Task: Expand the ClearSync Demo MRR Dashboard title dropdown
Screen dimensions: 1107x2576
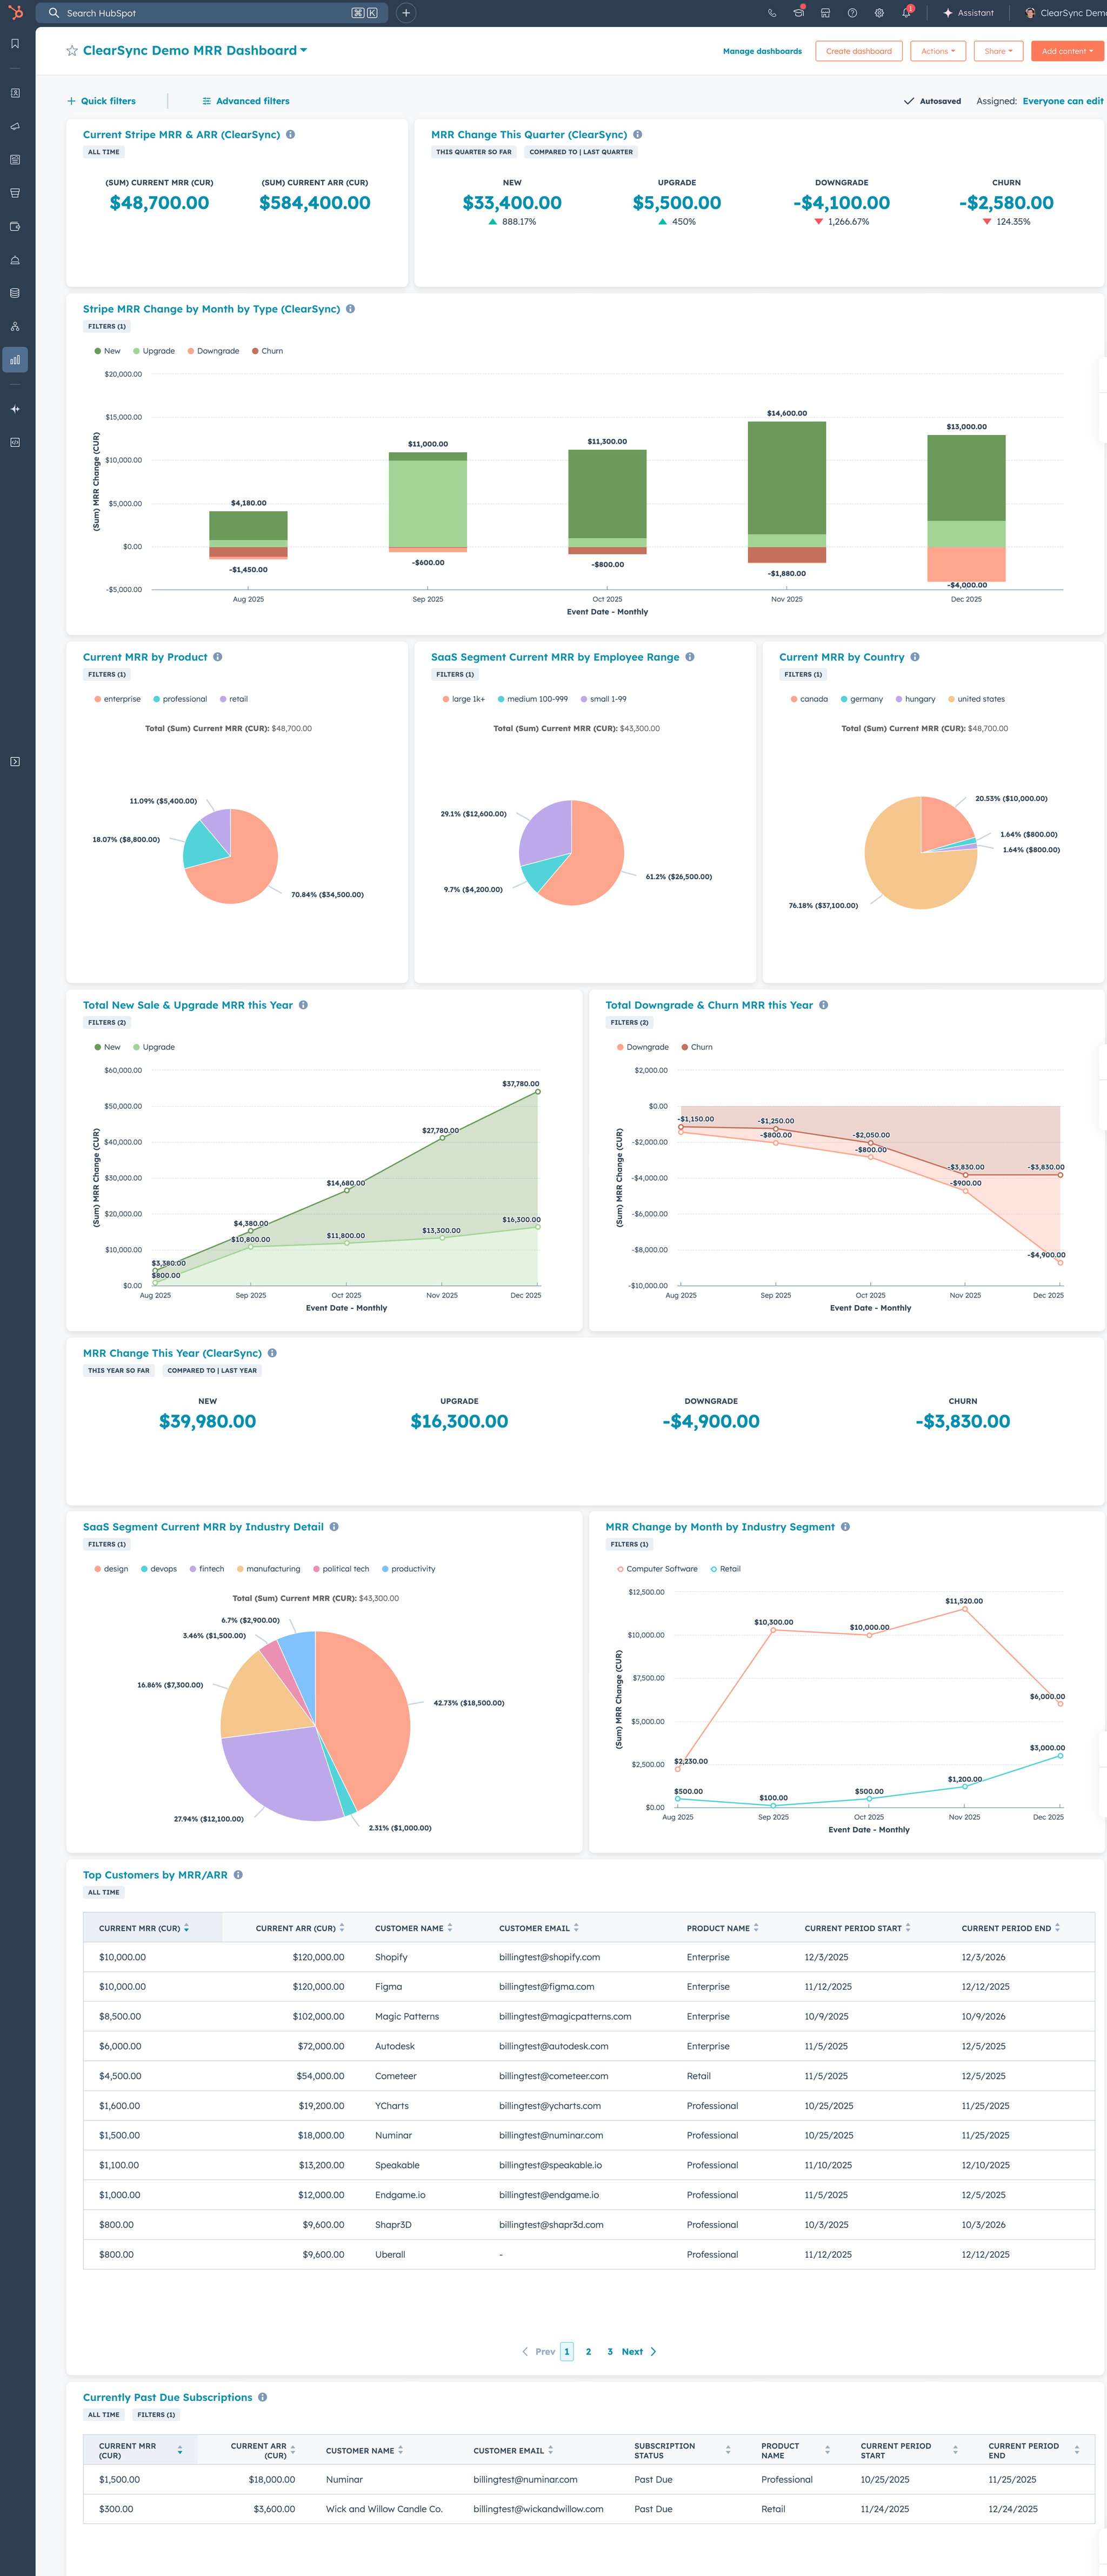Action: pos(303,50)
